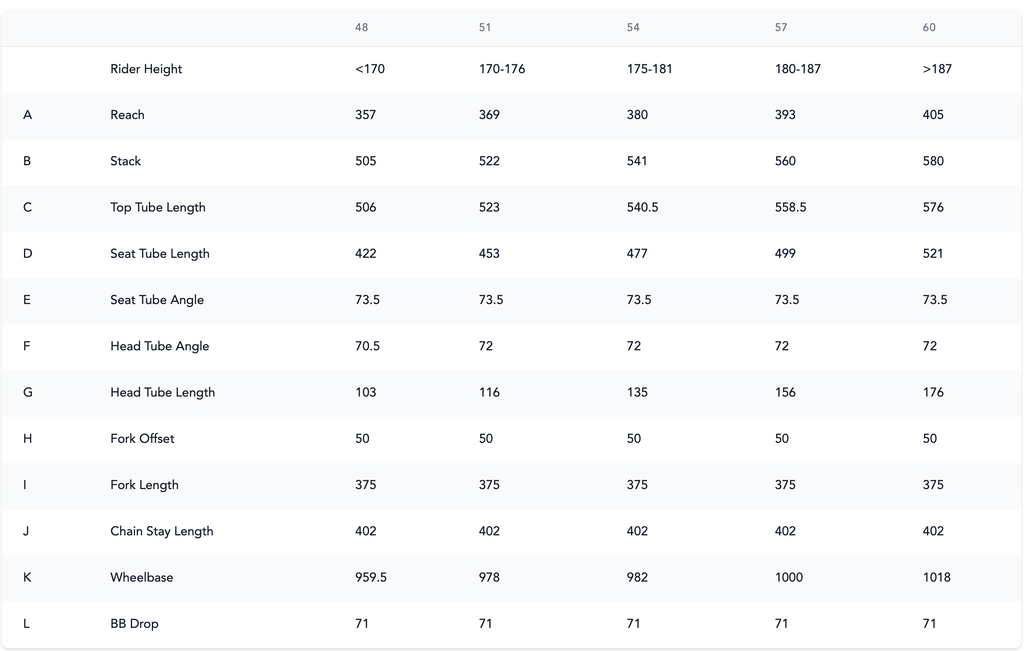Click the Rider Height row label

146,69
